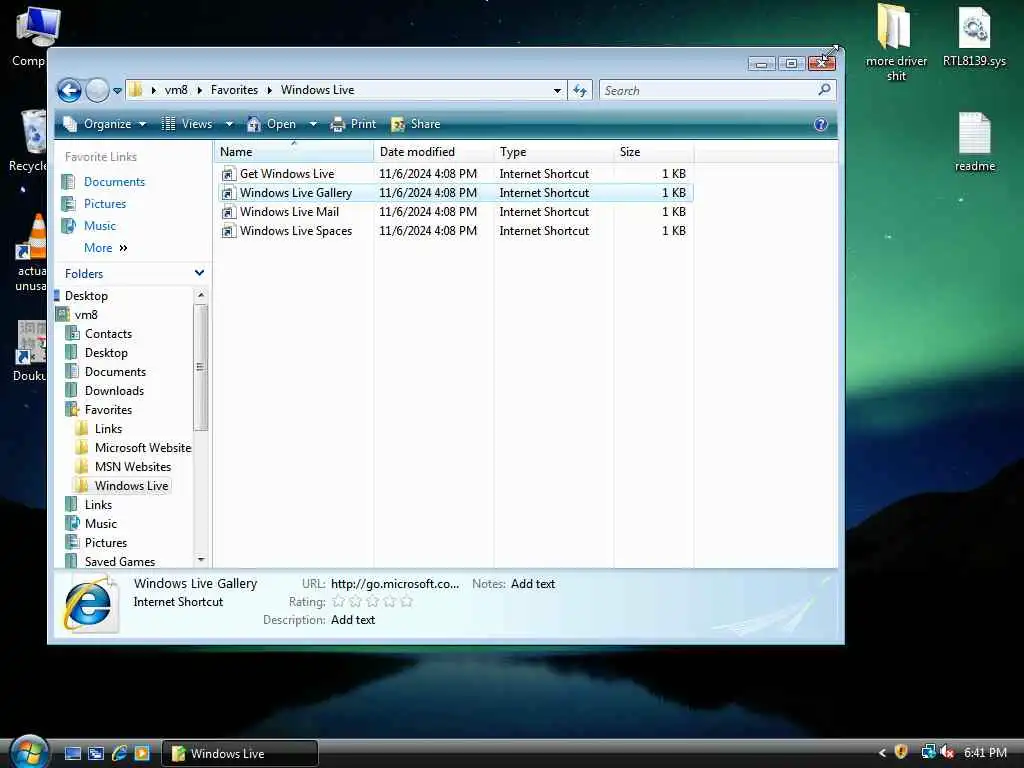
Task: Show hidden tray icons arrow
Action: point(882,753)
